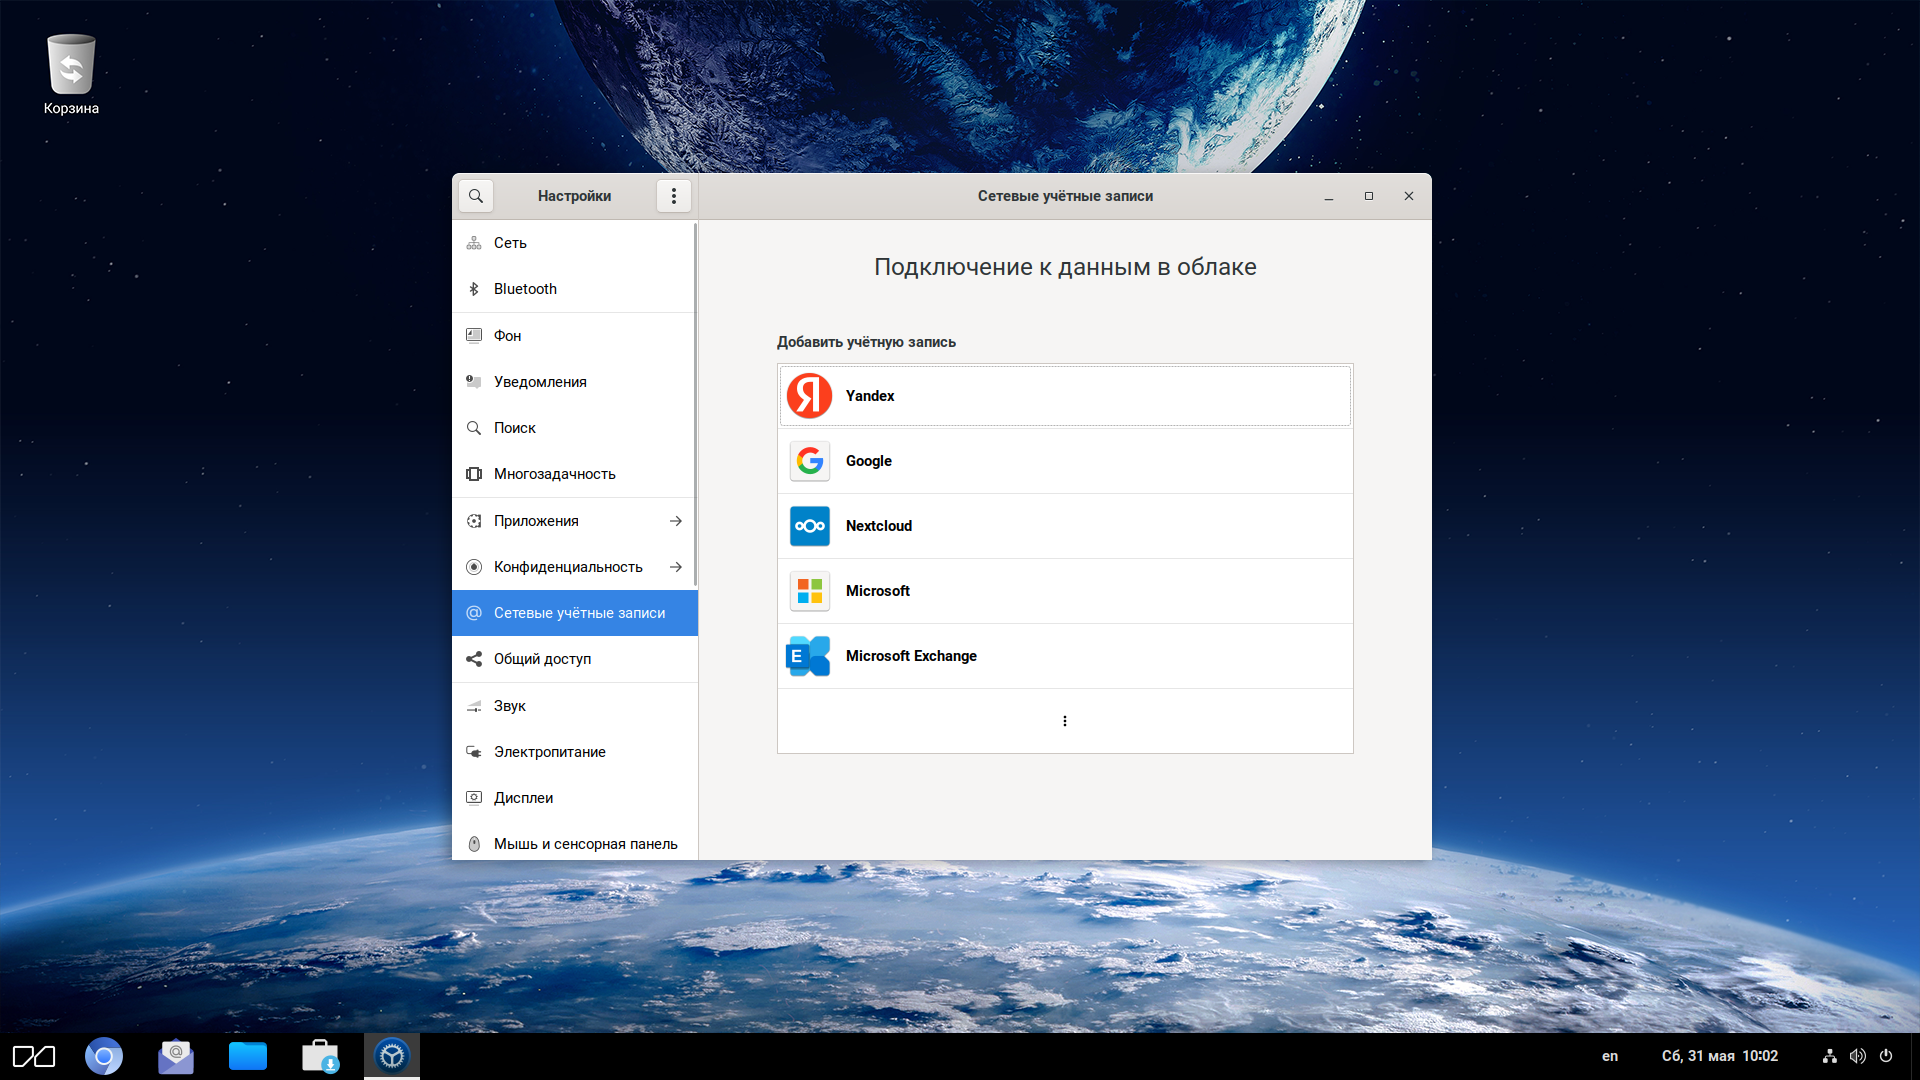This screenshot has width=1920, height=1080.
Task: Expand the Приложения section arrow
Action: point(676,521)
